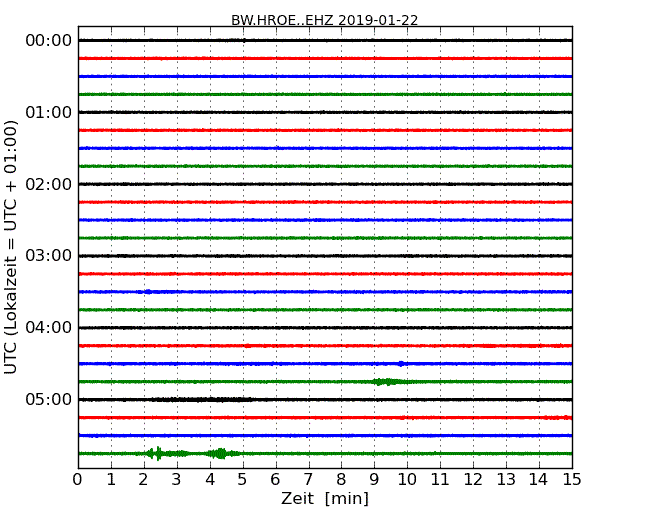Viewport: 650px width, 520px height.
Task: Click the 03:00 y-axis tick label
Action: coord(49,256)
